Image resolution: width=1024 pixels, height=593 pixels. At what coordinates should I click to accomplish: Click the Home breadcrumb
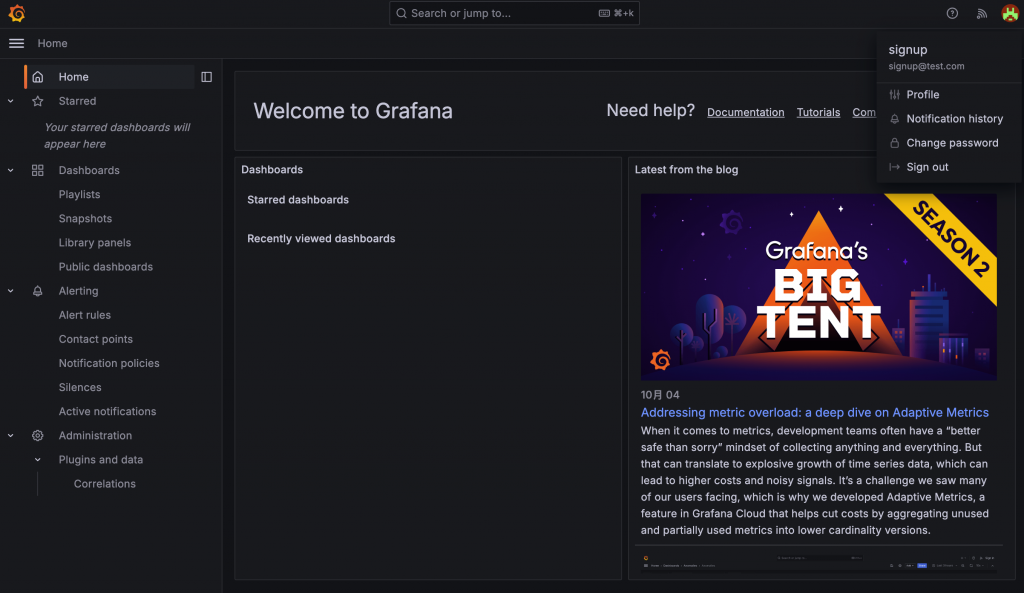click(x=52, y=43)
